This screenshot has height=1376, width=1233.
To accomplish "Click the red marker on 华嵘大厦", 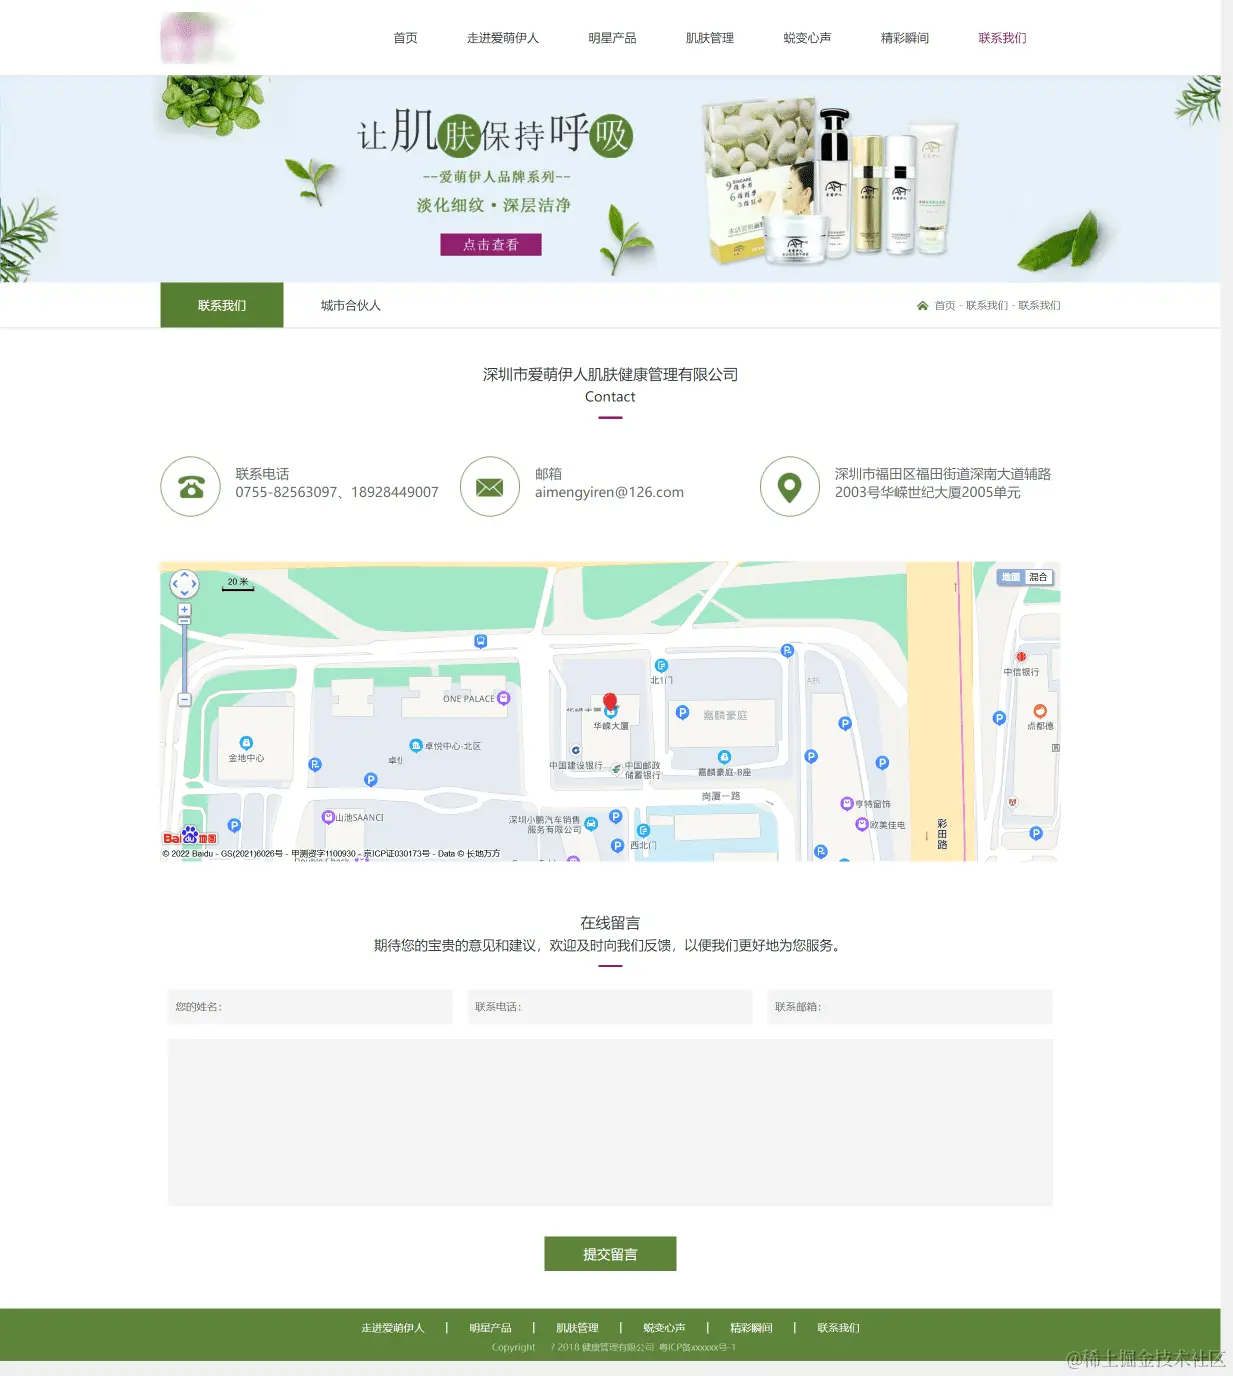I will (x=610, y=703).
